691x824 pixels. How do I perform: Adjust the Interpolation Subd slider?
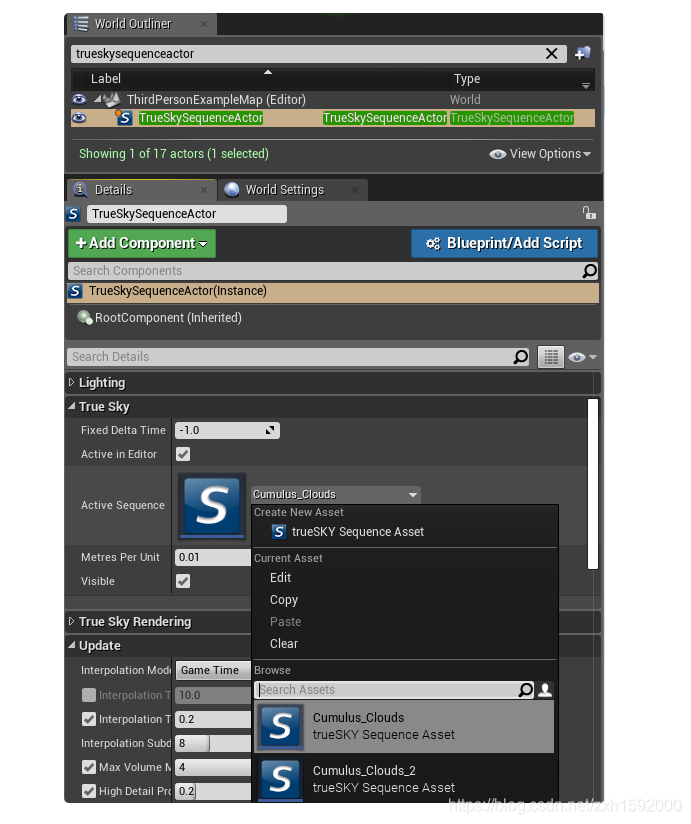213,743
